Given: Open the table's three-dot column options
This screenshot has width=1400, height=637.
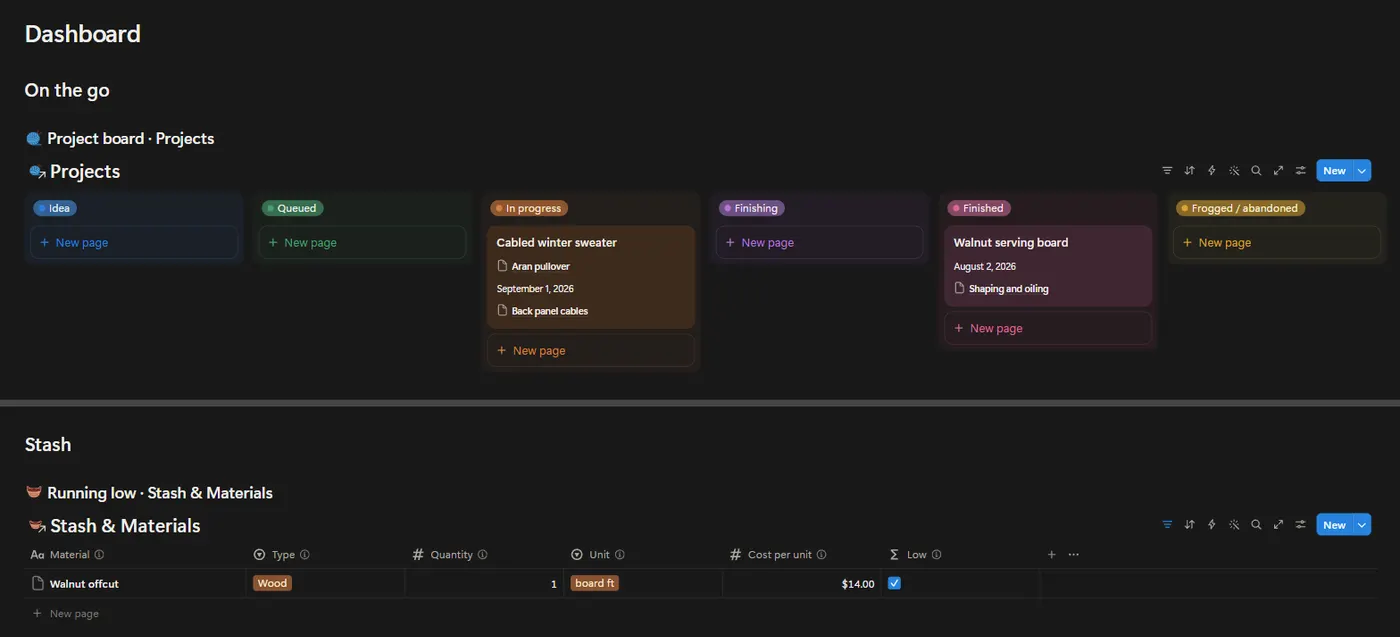Looking at the screenshot, I should (1073, 555).
